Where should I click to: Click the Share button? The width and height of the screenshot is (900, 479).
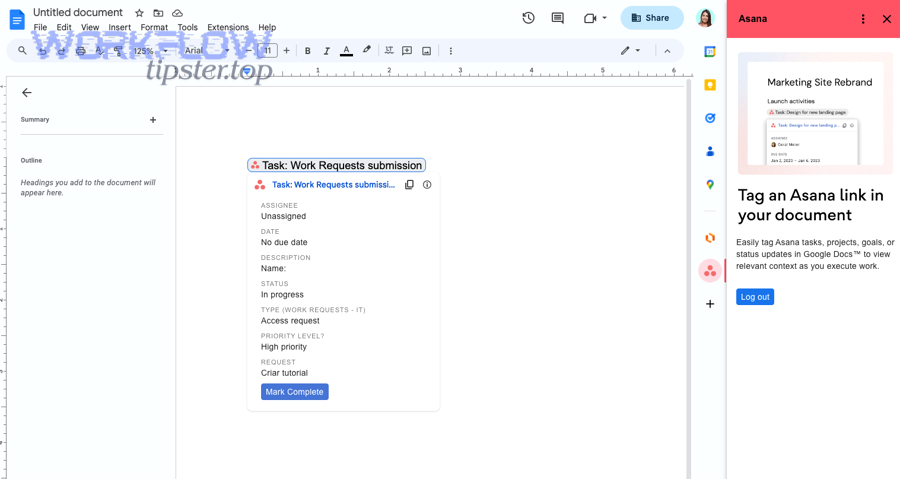pyautogui.click(x=651, y=18)
